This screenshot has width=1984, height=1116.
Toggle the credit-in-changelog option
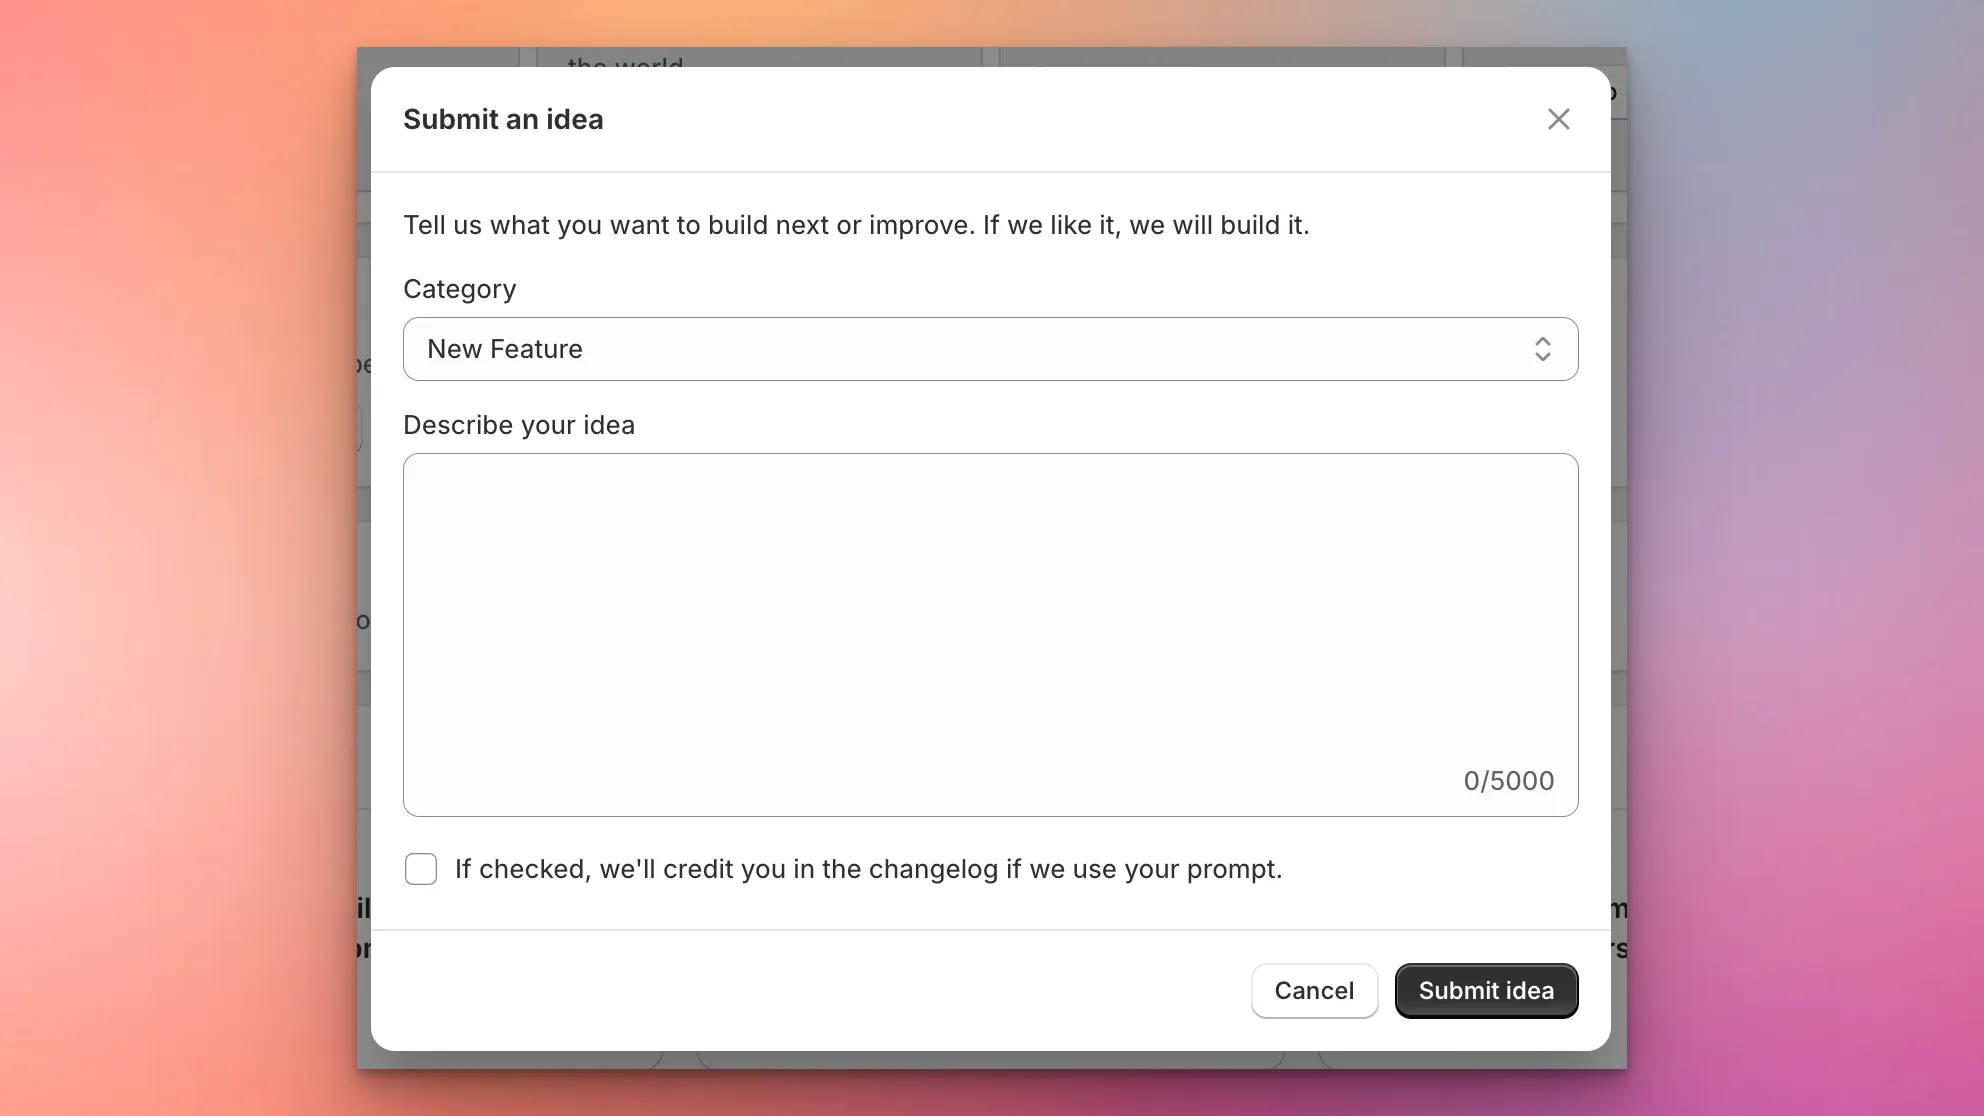coord(420,869)
